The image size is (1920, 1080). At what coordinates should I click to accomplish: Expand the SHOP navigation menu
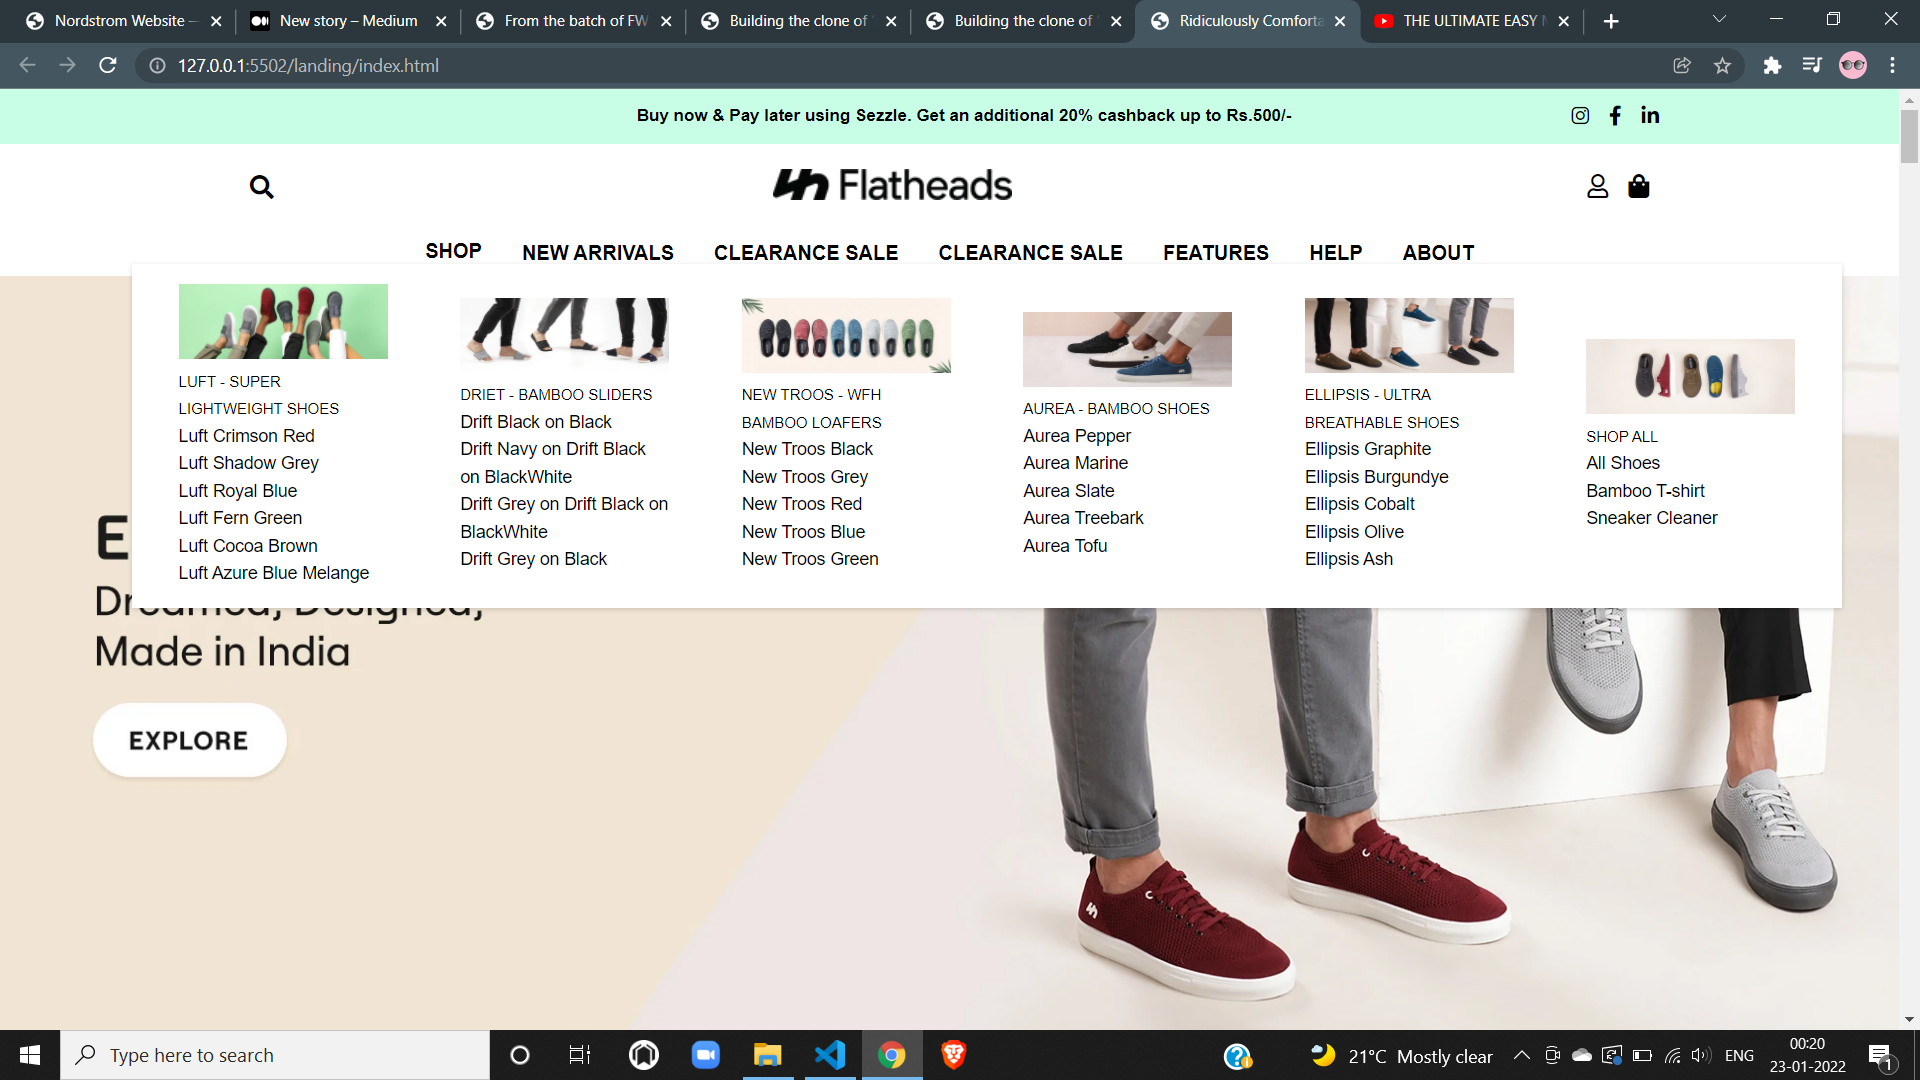[453, 252]
